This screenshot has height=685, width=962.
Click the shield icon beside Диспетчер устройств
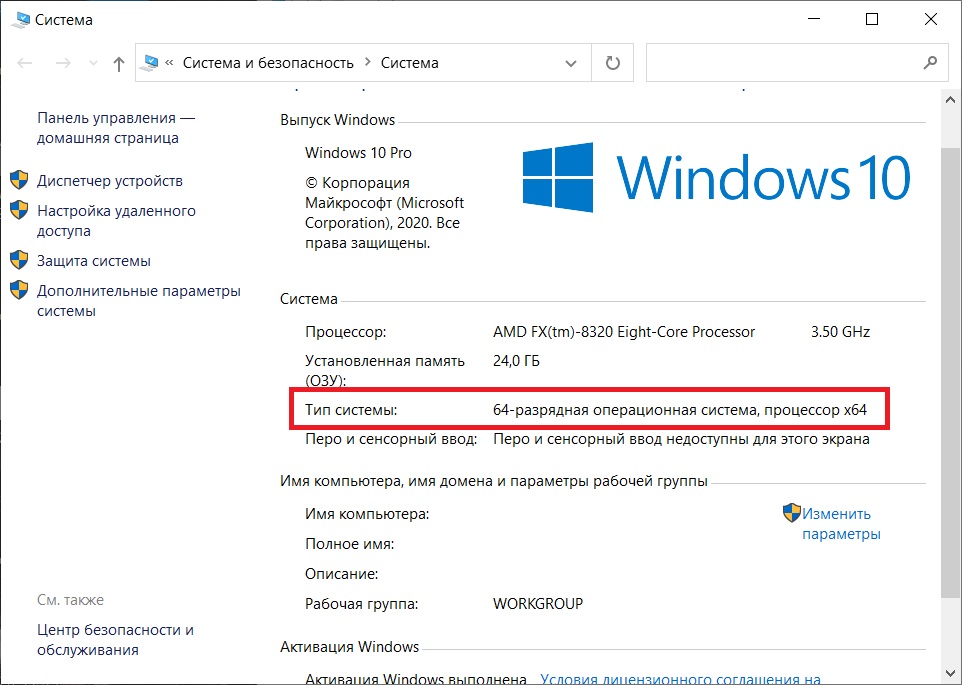(x=19, y=180)
